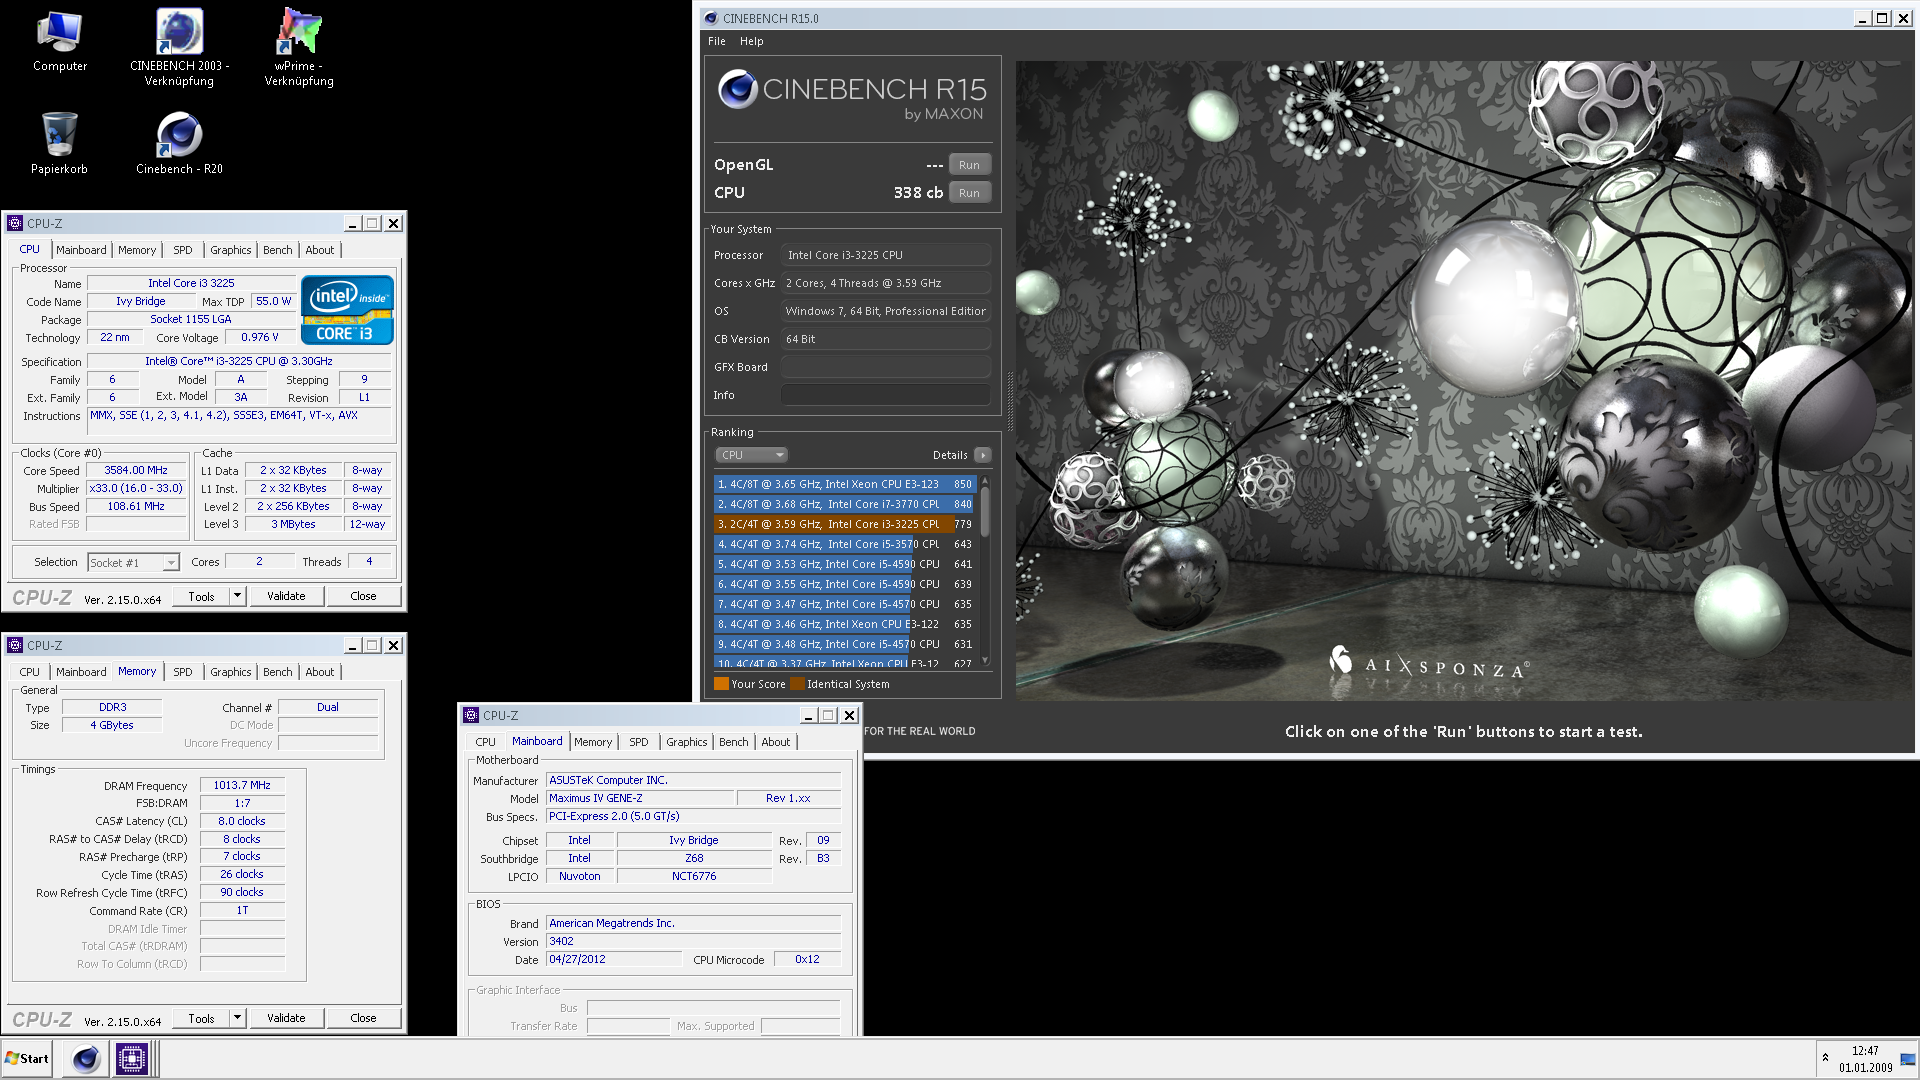
Task: Click the BIOS version 3402 field
Action: pos(693,941)
